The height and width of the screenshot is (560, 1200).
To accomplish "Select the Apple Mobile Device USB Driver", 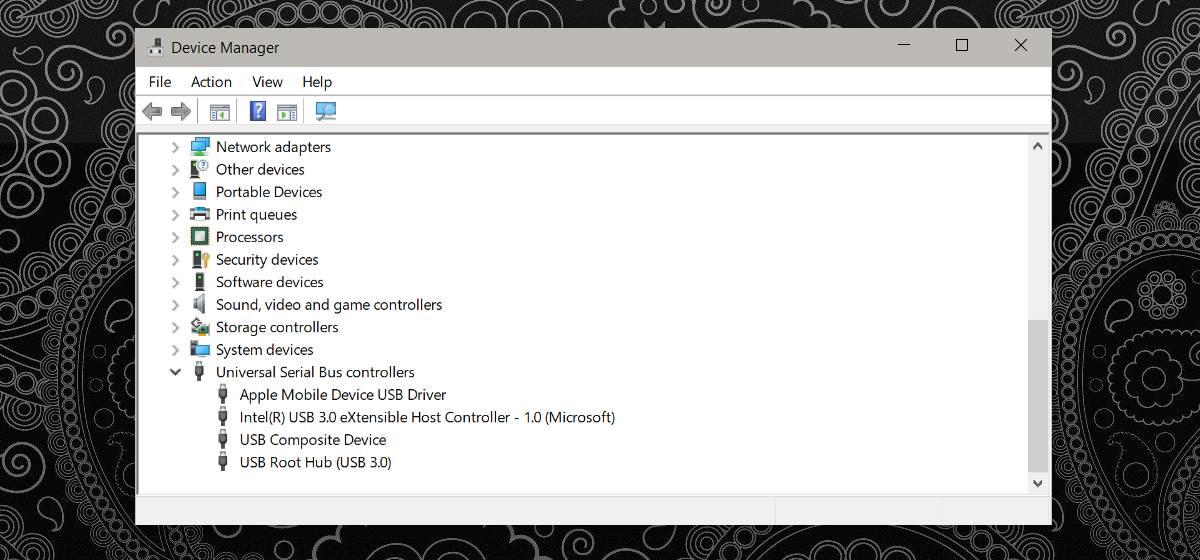I will point(342,395).
